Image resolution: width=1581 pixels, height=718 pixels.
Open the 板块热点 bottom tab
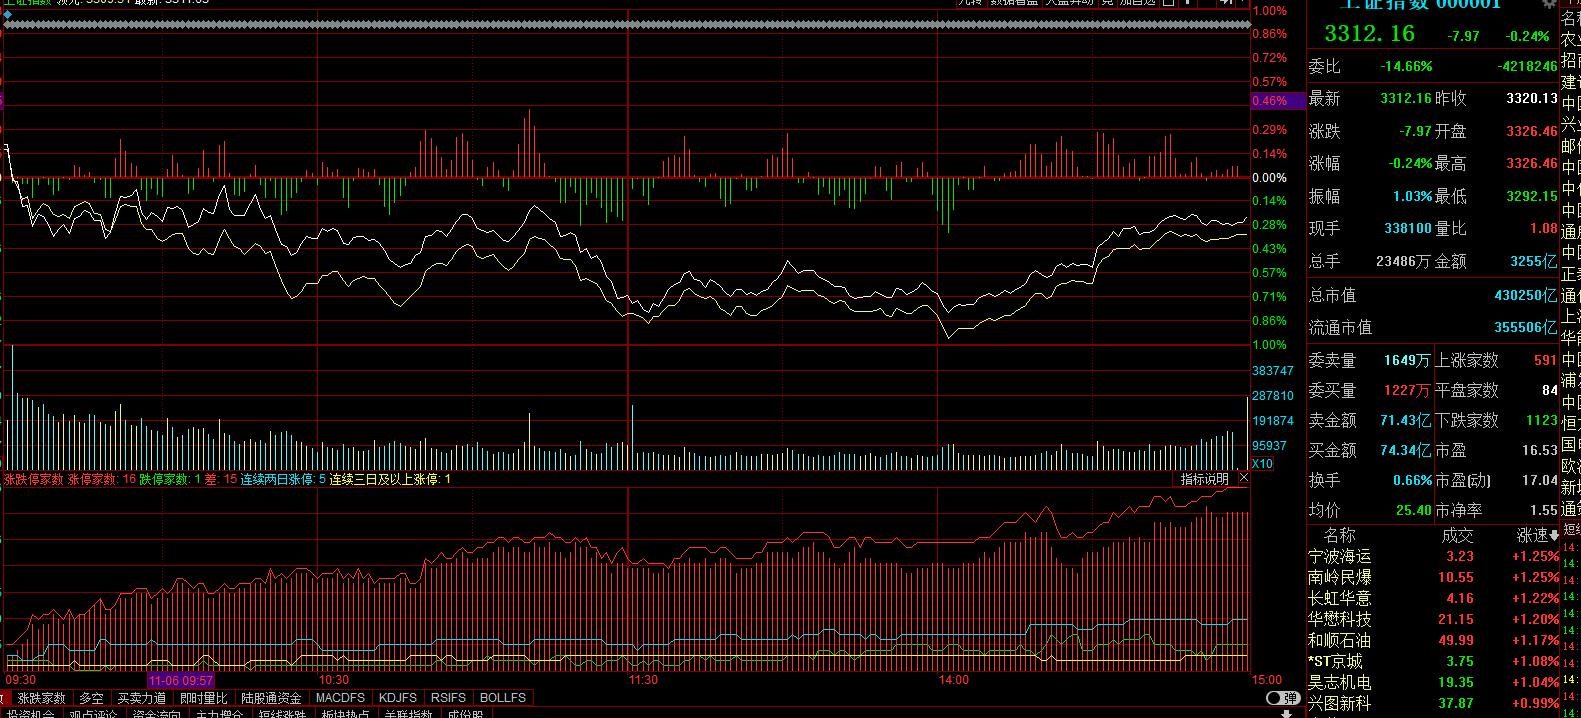(345, 713)
